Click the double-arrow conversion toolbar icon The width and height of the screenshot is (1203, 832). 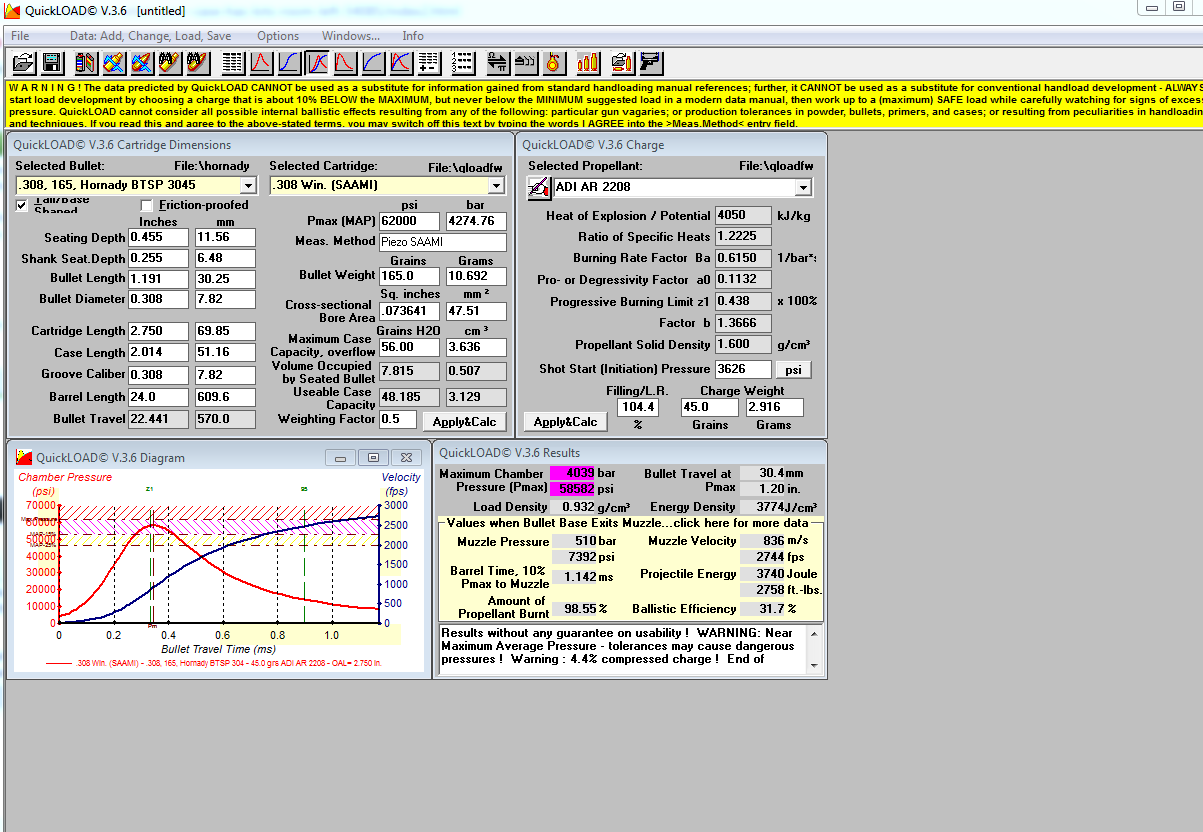click(x=498, y=63)
